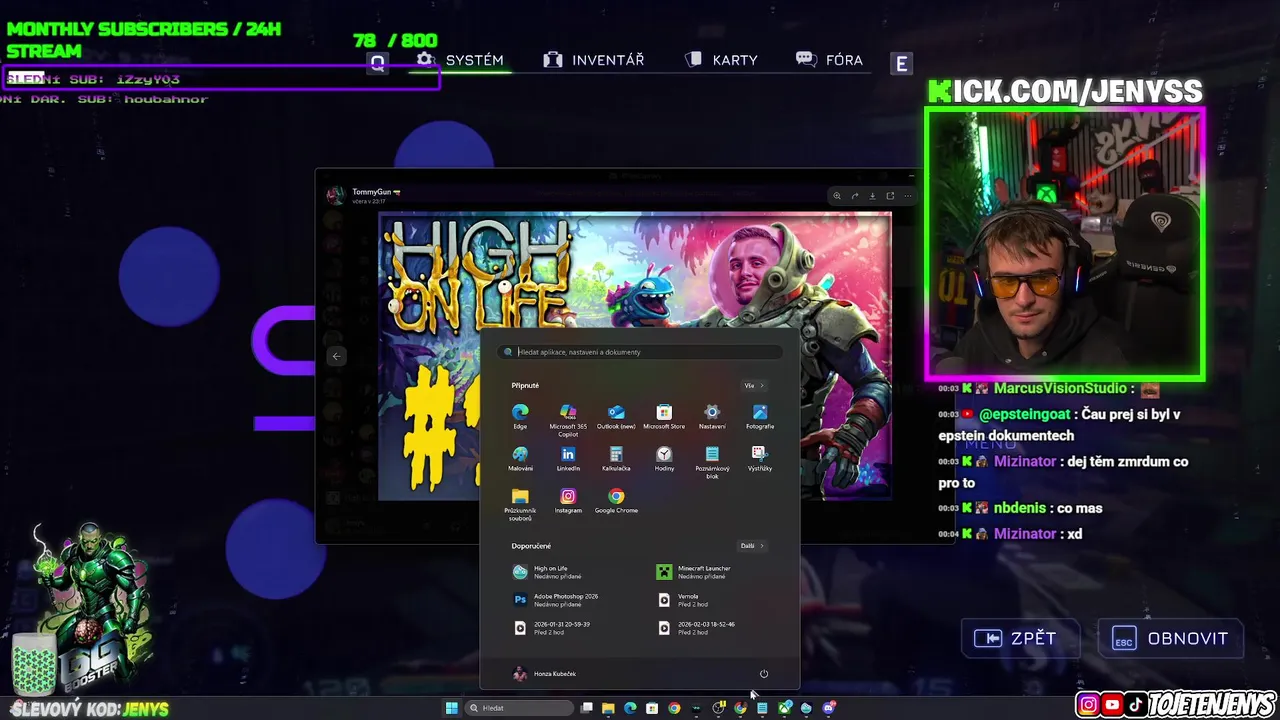Launch Microsoft 365 Copilot pinned app
Image resolution: width=1280 pixels, height=720 pixels.
pyautogui.click(x=568, y=420)
